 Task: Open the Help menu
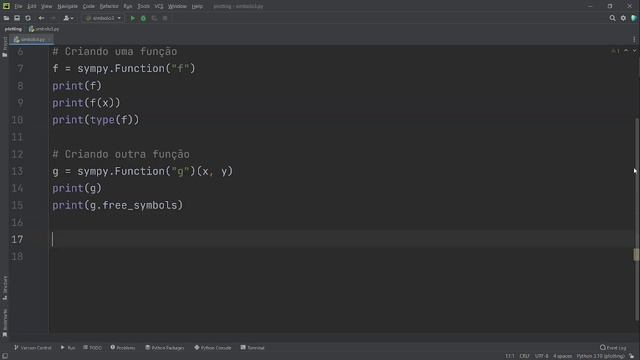tap(197, 6)
